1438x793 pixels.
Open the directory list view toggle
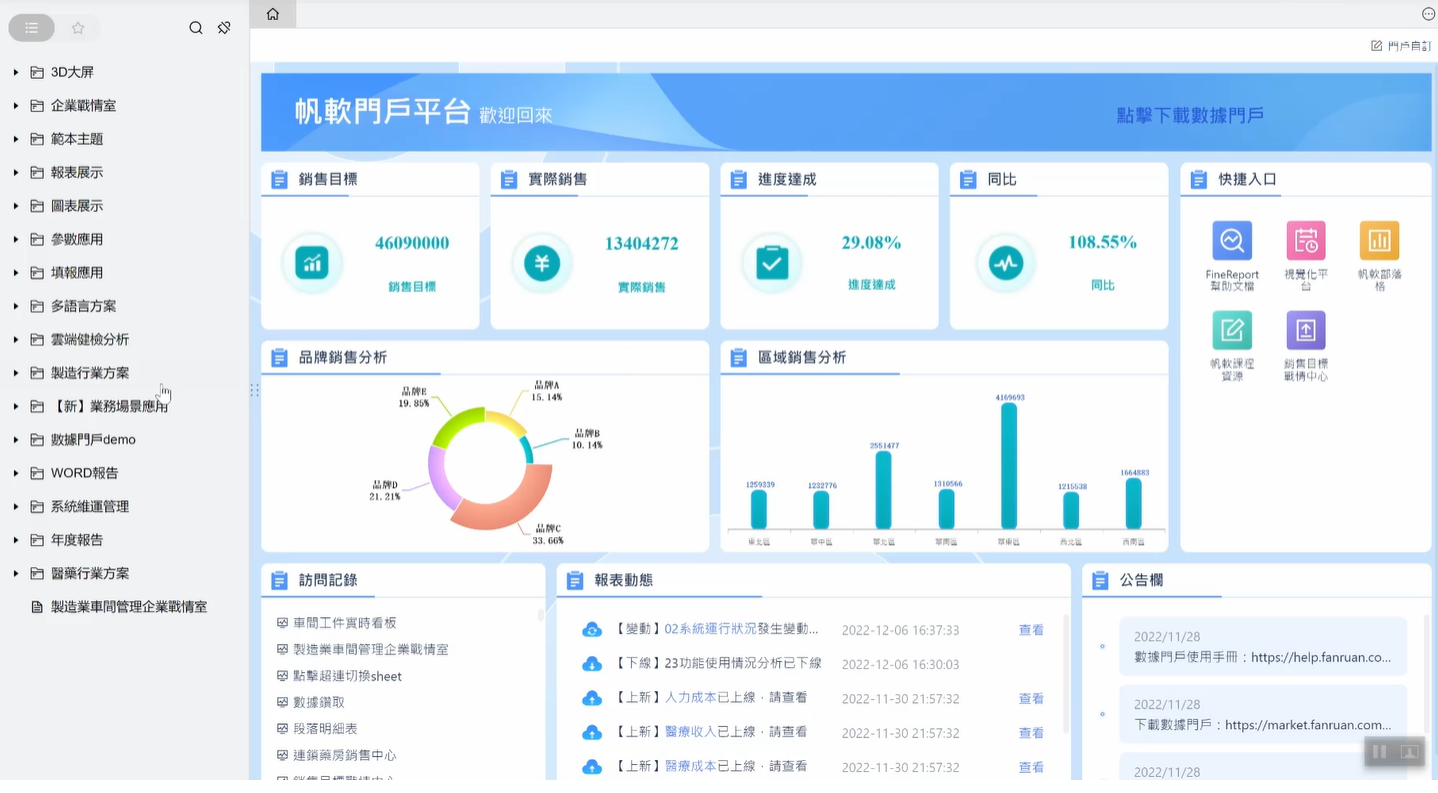coord(32,28)
